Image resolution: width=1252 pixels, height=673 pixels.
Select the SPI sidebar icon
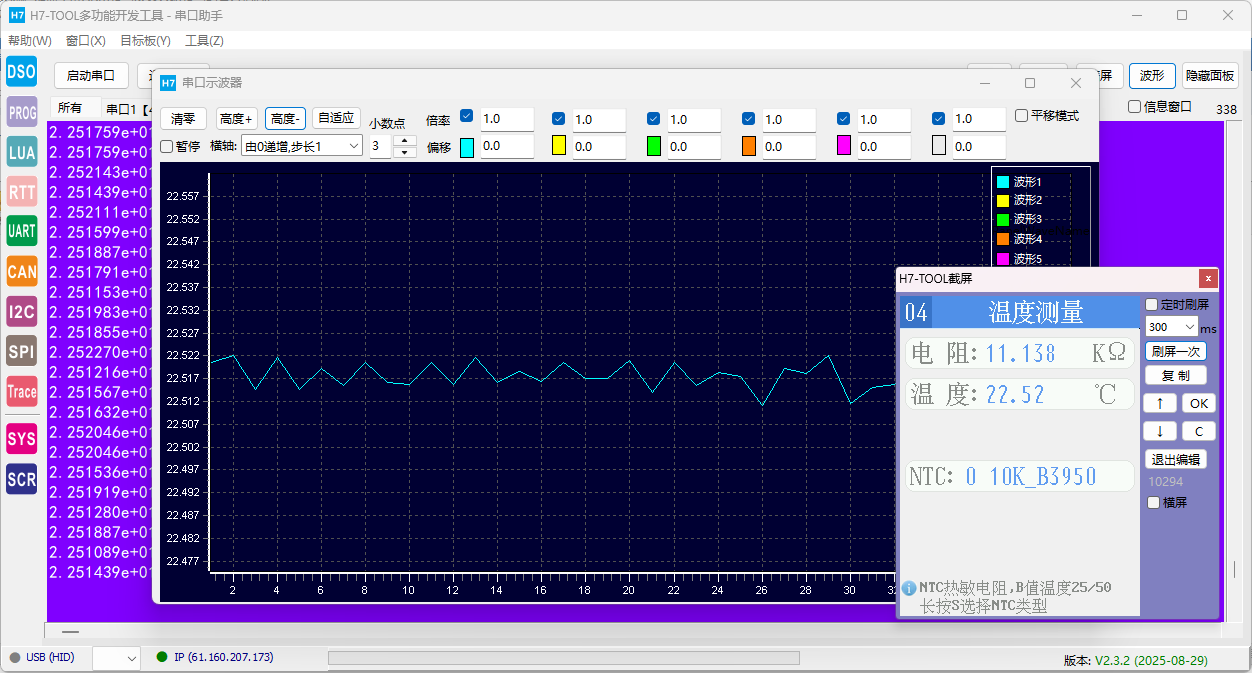(x=22, y=351)
